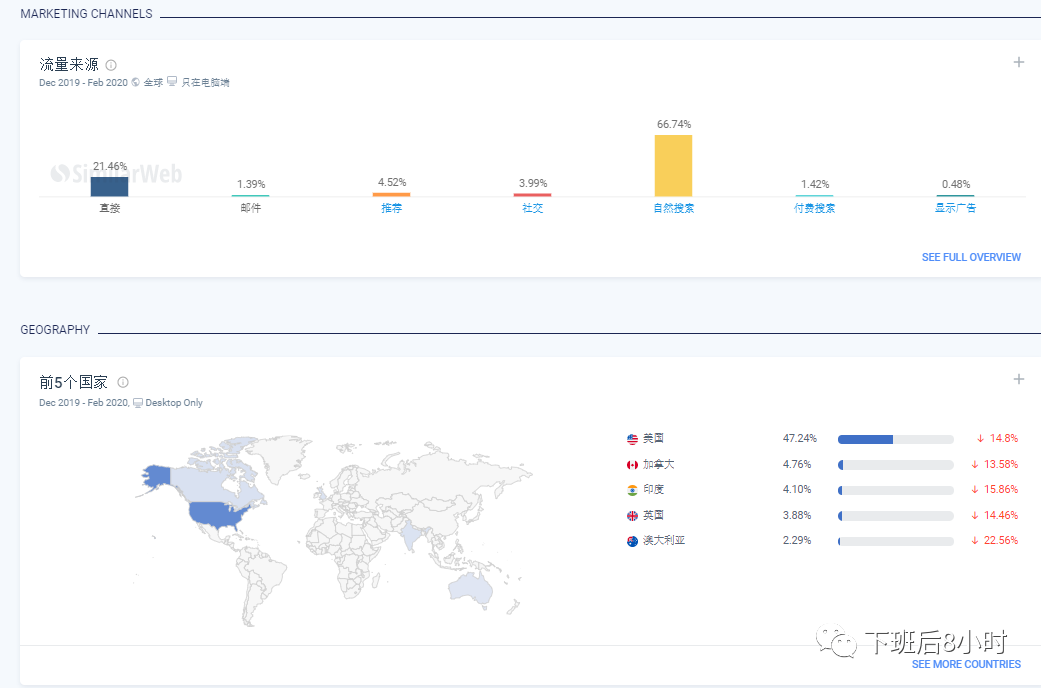The height and width of the screenshot is (688, 1041).
Task: Click the United States on the world map
Action: click(x=216, y=515)
